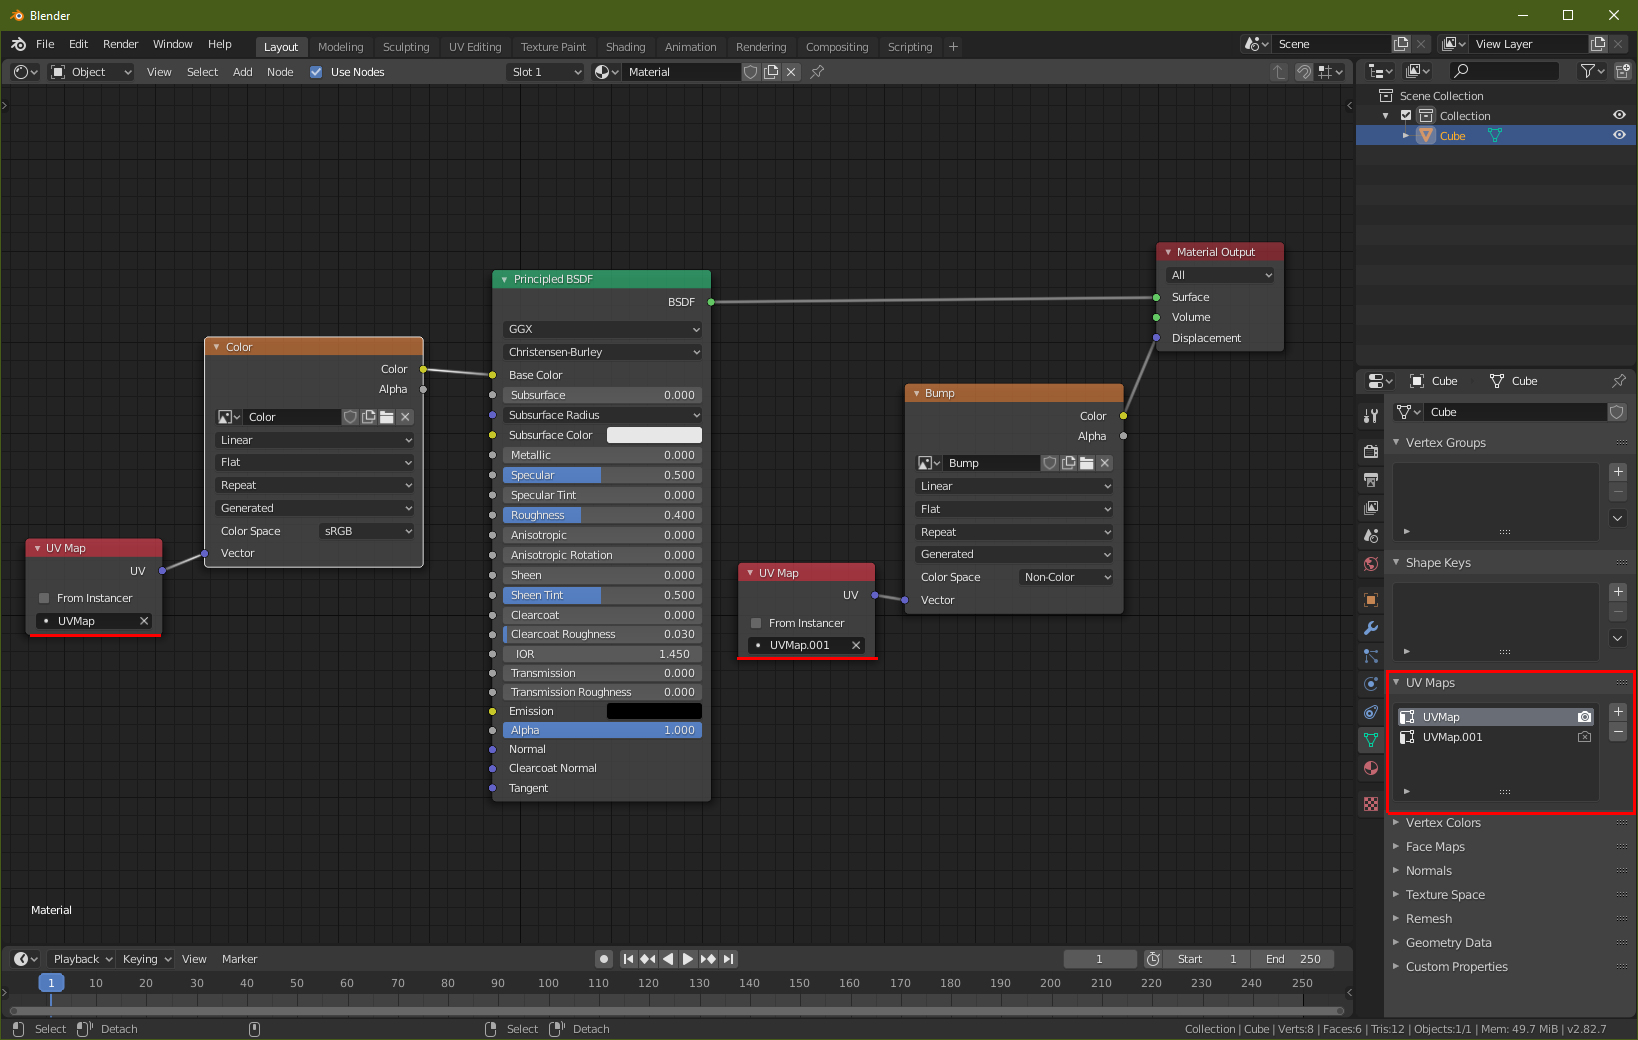Open the Render properties tab

tap(1371, 452)
